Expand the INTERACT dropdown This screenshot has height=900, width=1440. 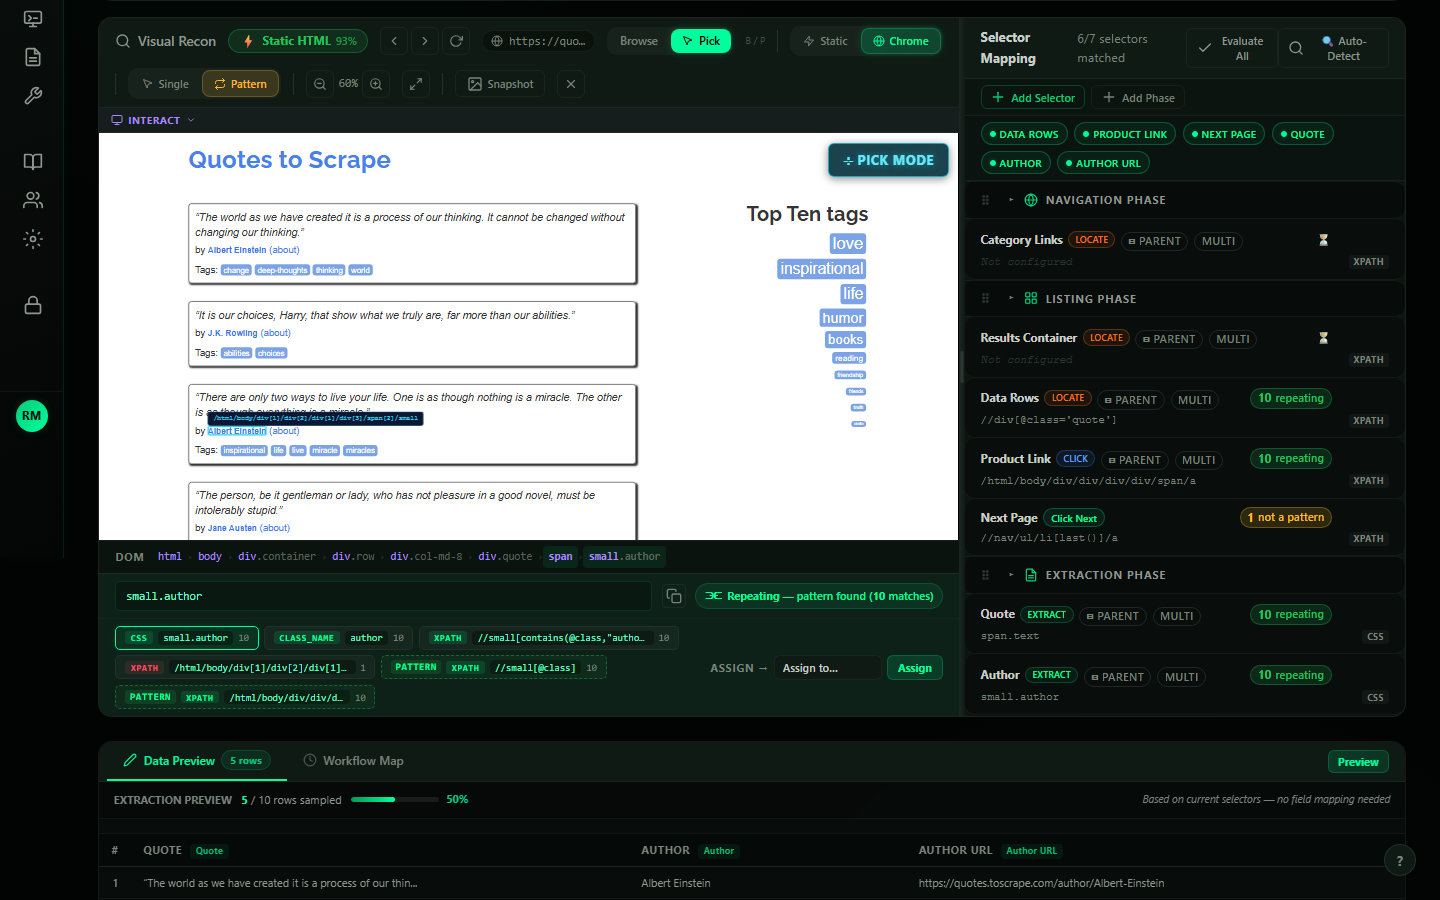[153, 120]
